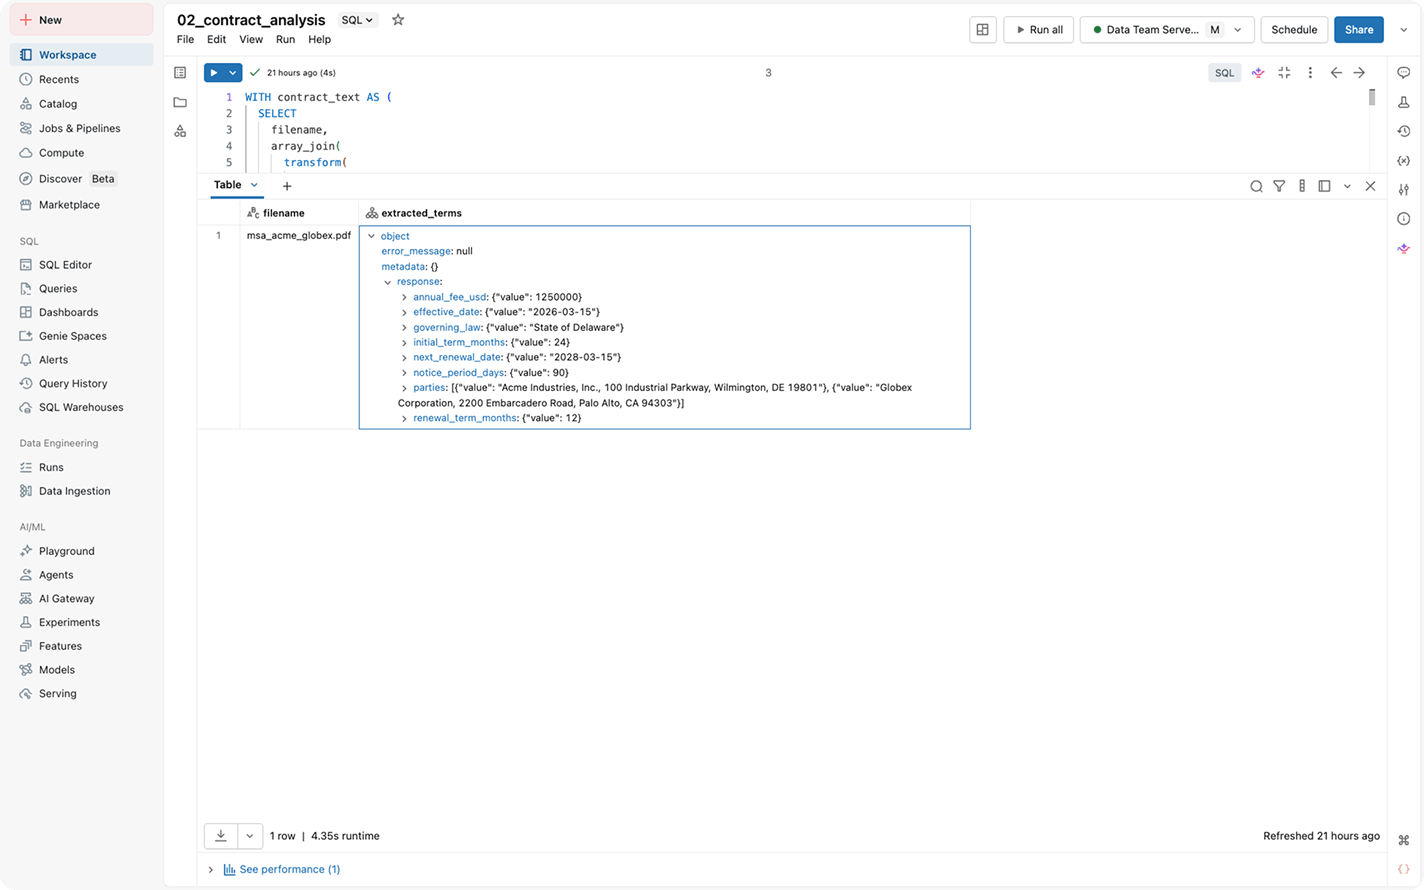
Task: Open SQL Warehouses in the sidebar
Action: pos(82,408)
